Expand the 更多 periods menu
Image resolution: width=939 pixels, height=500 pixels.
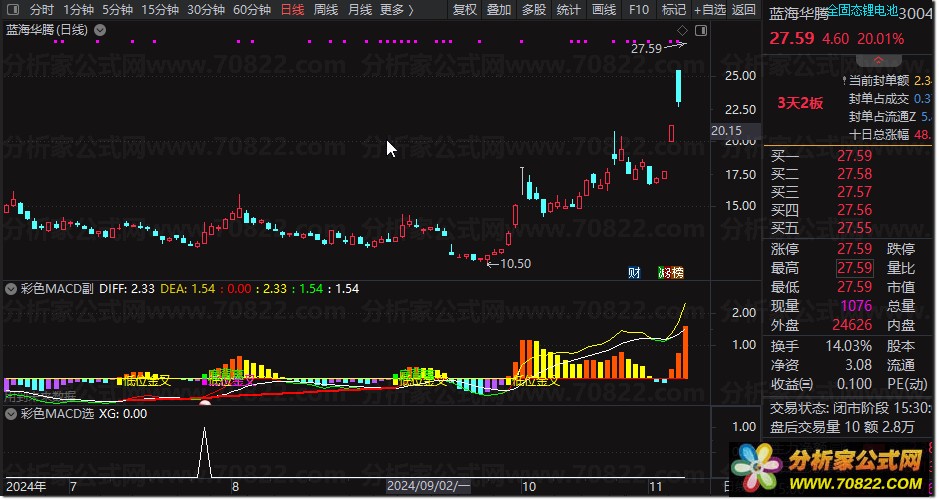(397, 10)
